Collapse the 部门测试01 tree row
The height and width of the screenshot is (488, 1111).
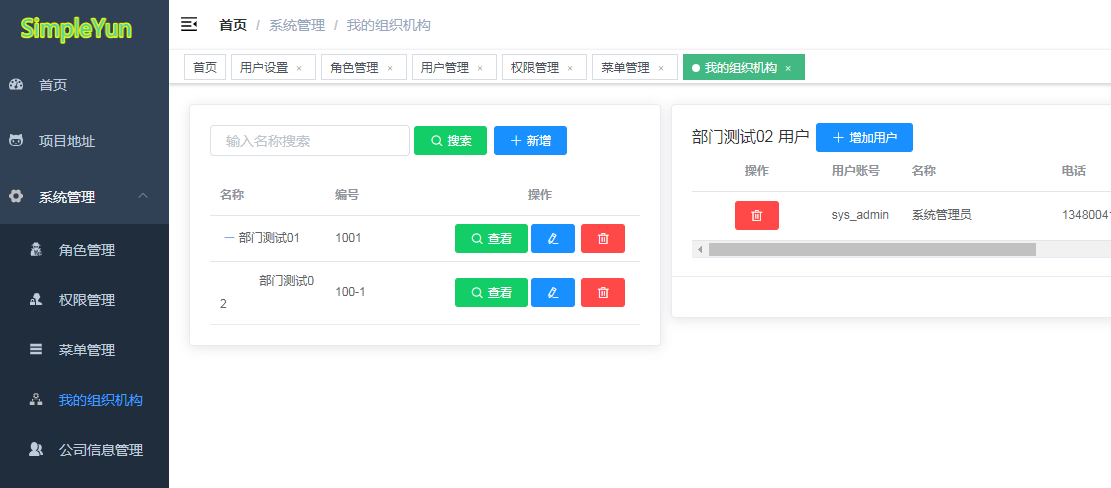pyautogui.click(x=229, y=238)
